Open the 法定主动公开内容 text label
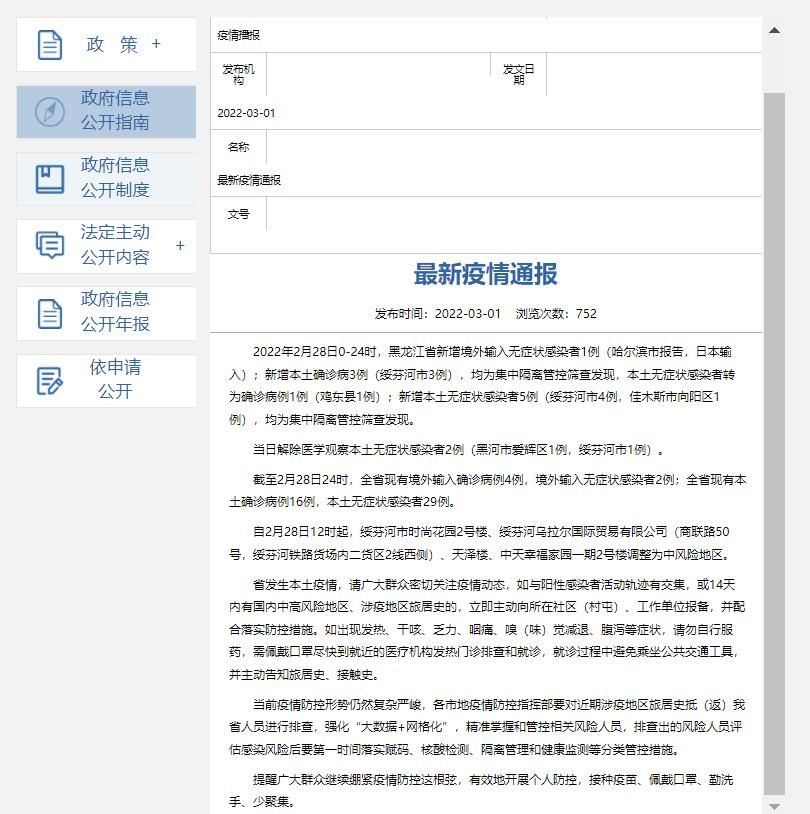Image resolution: width=810 pixels, height=814 pixels. (x=115, y=245)
